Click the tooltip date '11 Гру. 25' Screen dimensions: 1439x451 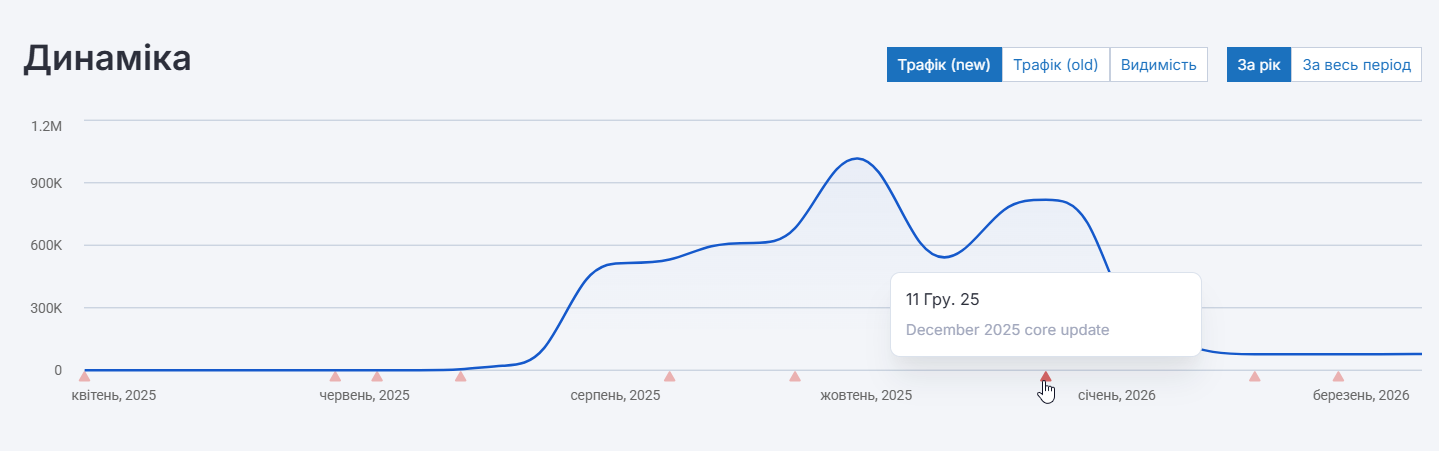point(942,299)
